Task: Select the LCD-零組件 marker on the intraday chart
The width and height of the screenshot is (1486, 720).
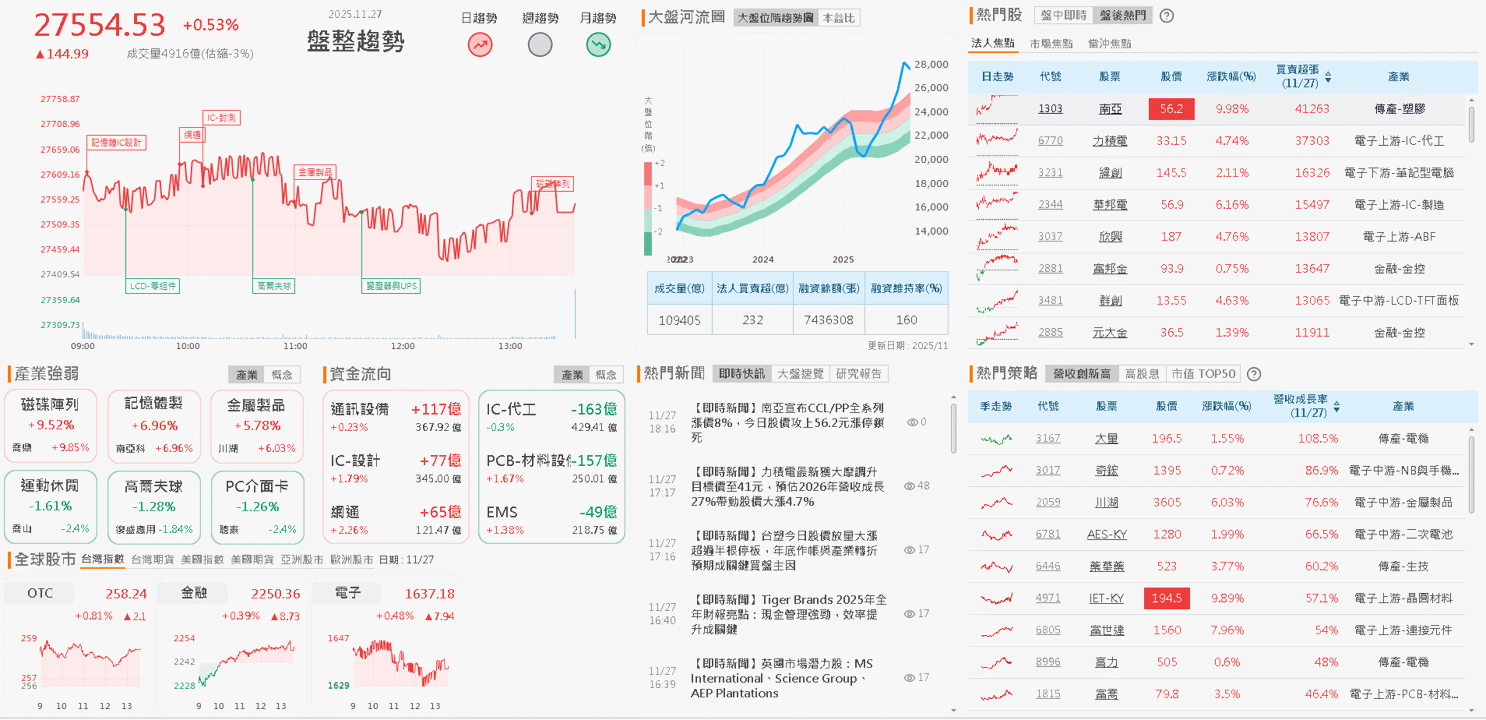Action: 154,286
